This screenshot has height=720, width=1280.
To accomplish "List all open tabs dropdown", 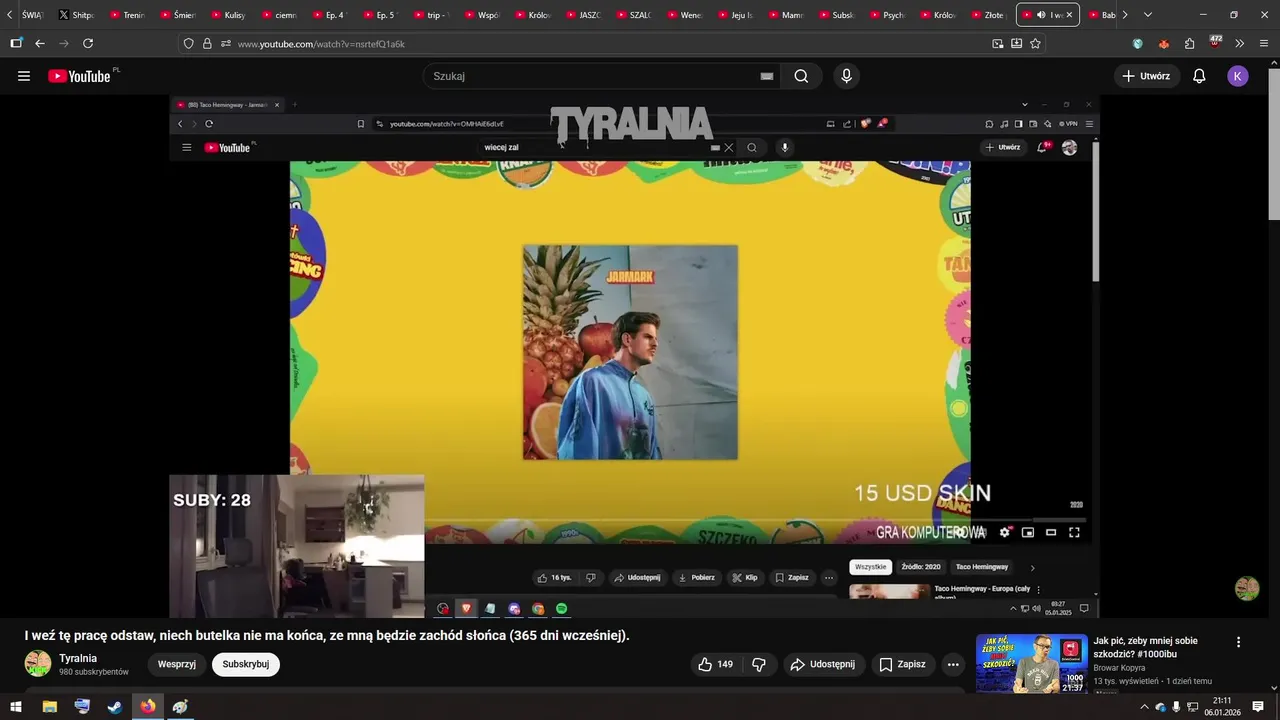I will (1147, 15).
